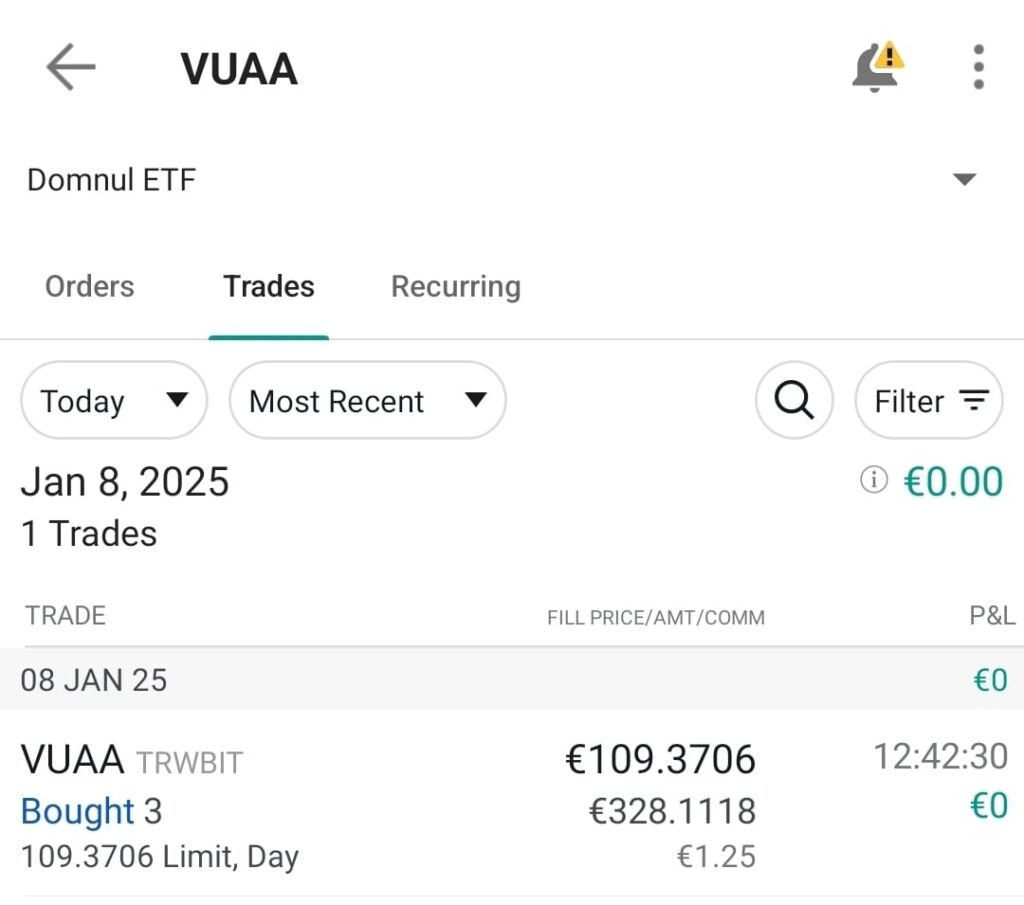Open the Today date range dropdown
Screen dimensions: 1024x905
point(113,401)
